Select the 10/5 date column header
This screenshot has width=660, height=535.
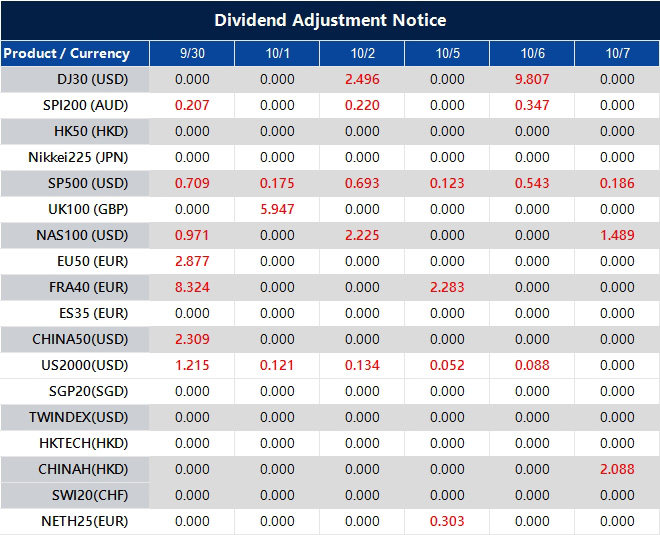tap(447, 53)
